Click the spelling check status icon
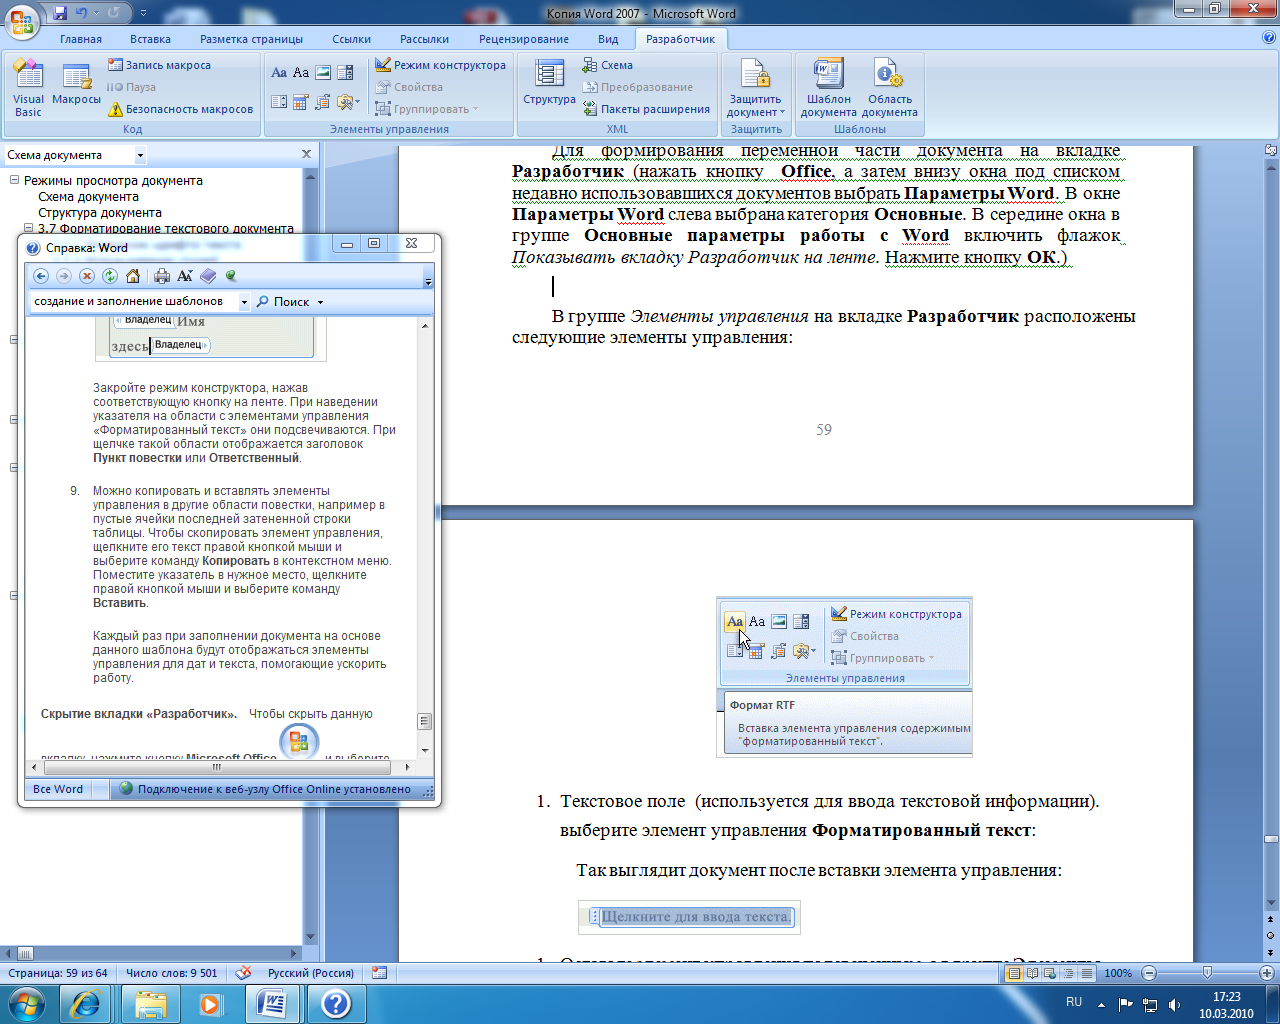This screenshot has height=1024, width=1280. (243, 973)
